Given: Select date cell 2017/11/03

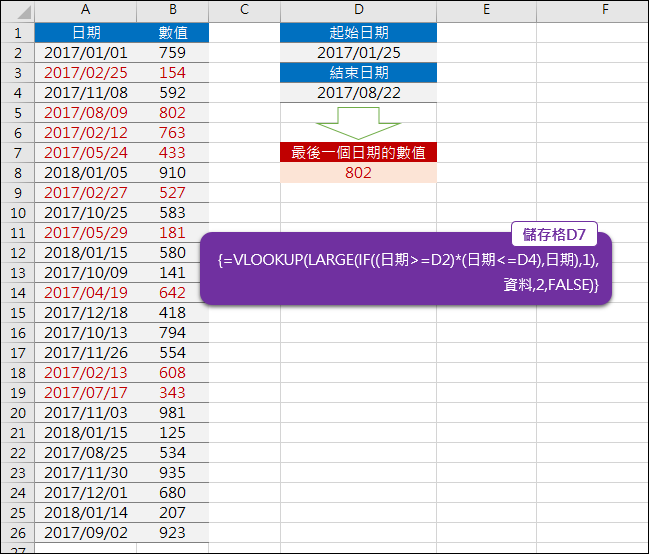Looking at the screenshot, I should coord(86,412).
